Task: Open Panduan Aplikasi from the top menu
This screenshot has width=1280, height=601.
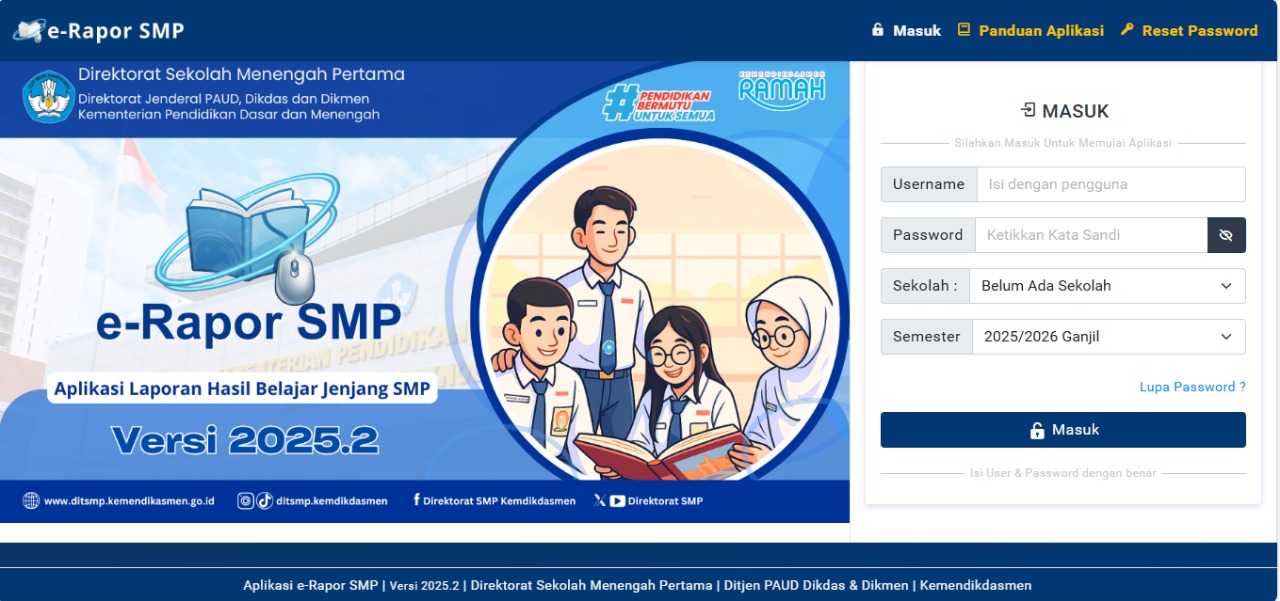Action: pos(1030,31)
